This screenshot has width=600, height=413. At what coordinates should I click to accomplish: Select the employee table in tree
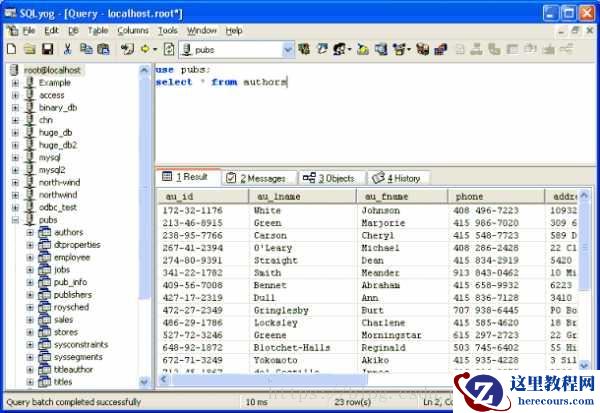pos(71,257)
